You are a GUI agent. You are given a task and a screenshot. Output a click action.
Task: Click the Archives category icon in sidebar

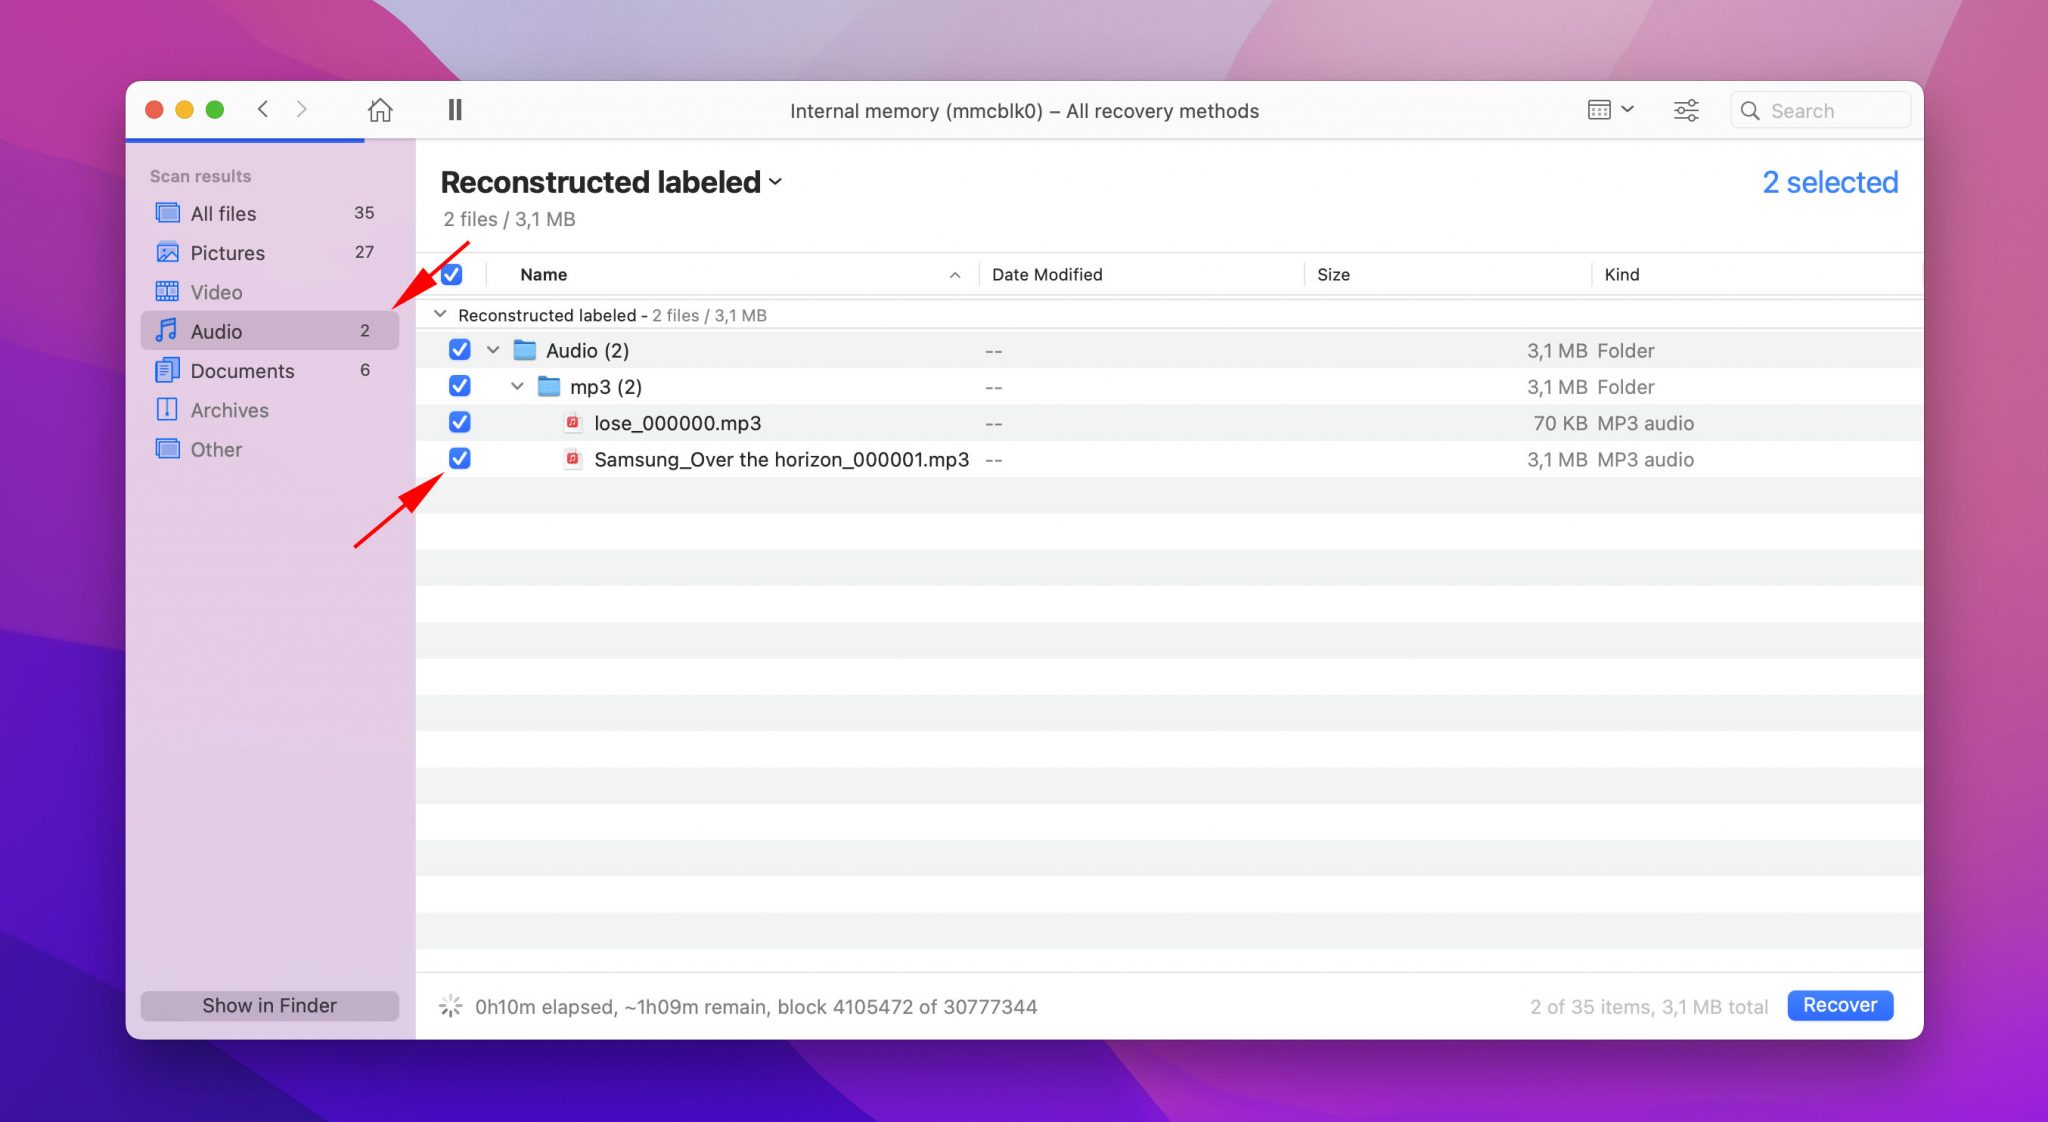[x=166, y=409]
